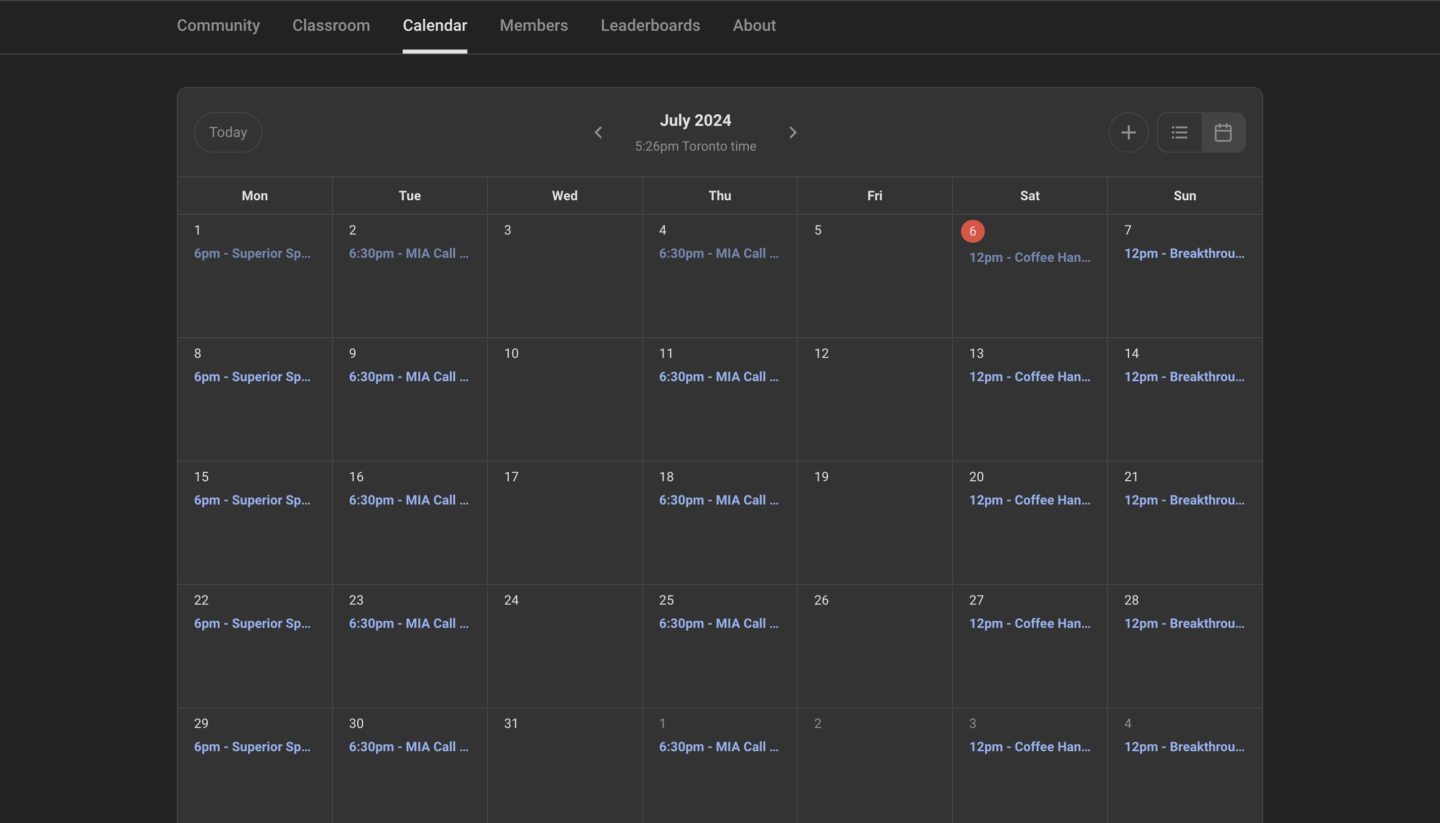Open the July 16 MIA Call event
Image resolution: width=1440 pixels, height=823 pixels.
coord(409,500)
